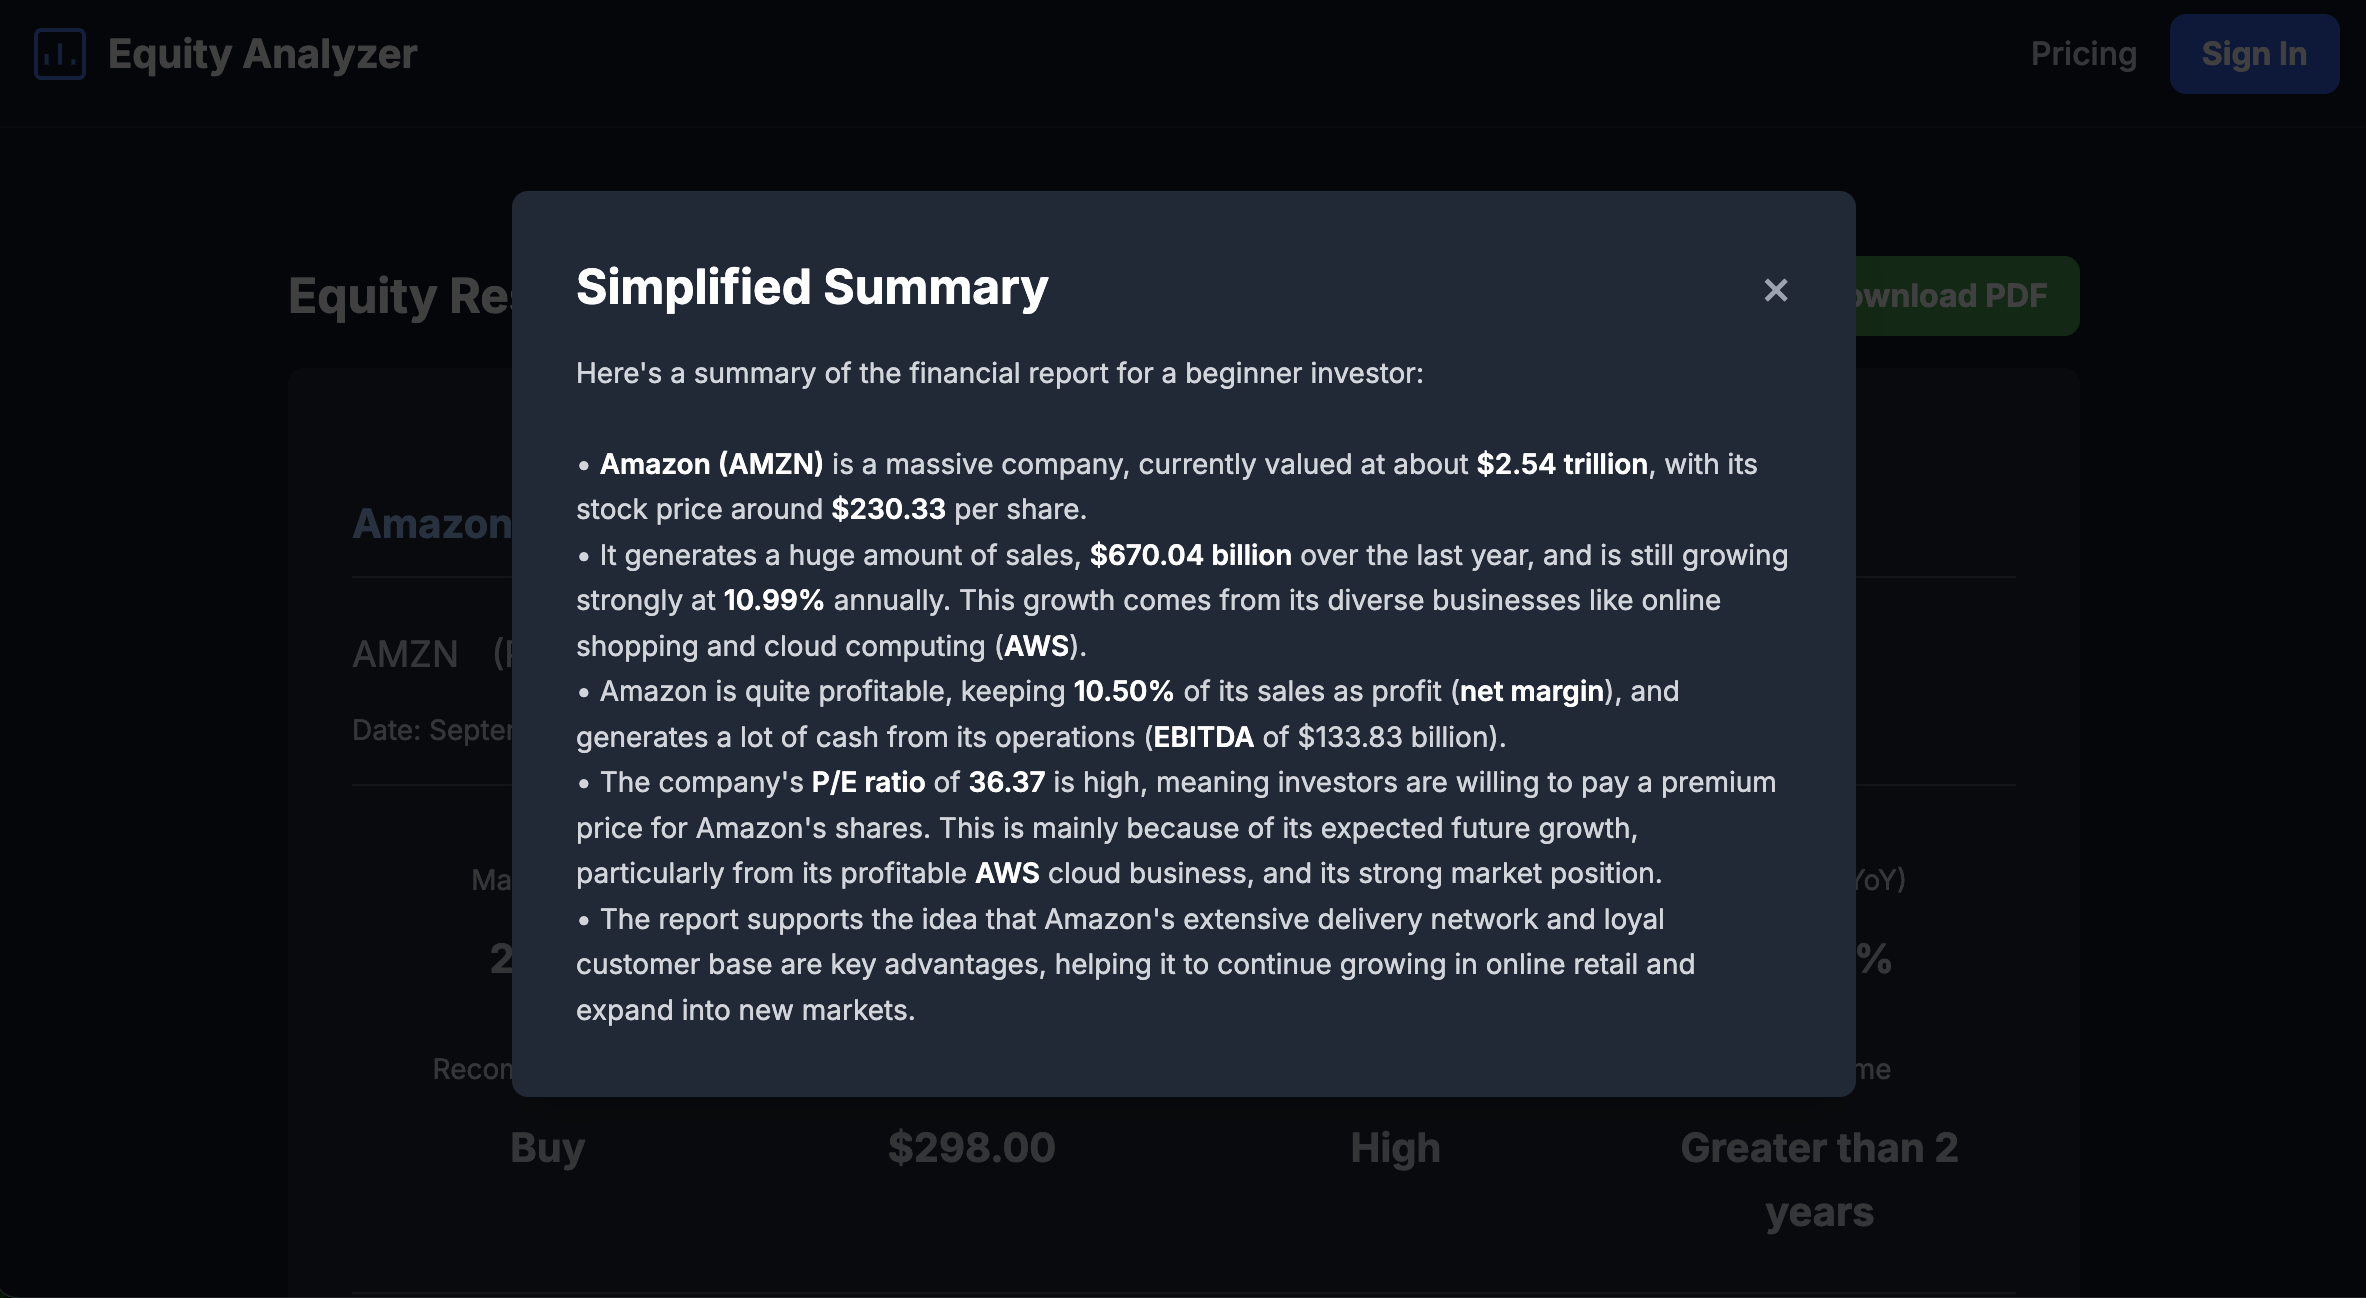Image resolution: width=2366 pixels, height=1298 pixels.
Task: Click the Simplified Summary dialog title
Action: pyautogui.click(x=811, y=288)
